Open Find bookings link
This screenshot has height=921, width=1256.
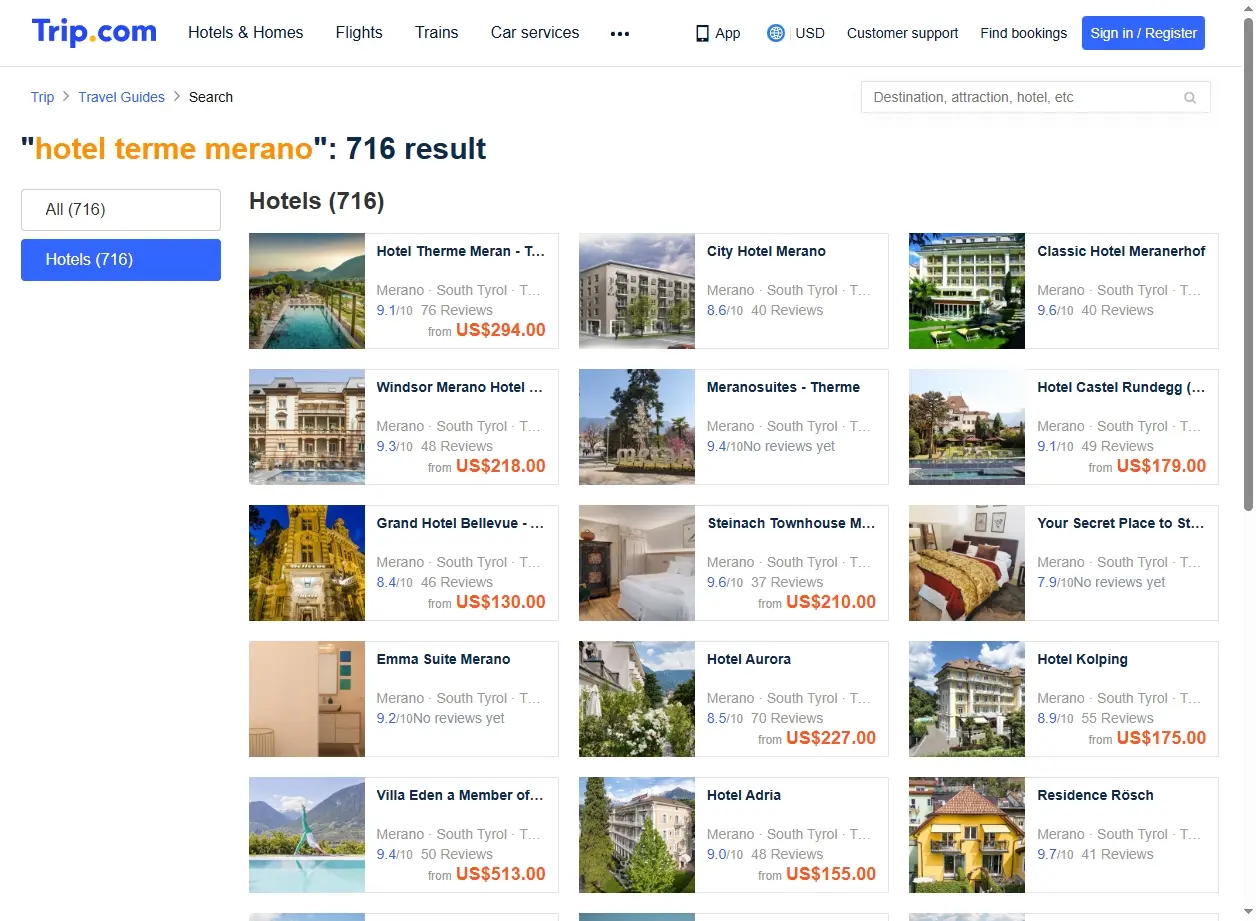point(1023,33)
